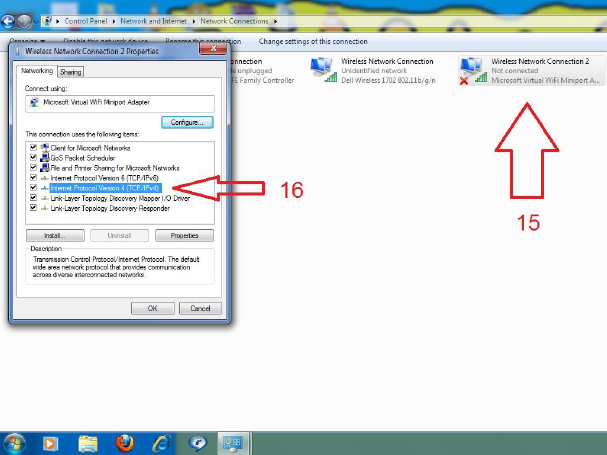Open Internet Explorer from the taskbar
The image size is (607, 455).
161,444
